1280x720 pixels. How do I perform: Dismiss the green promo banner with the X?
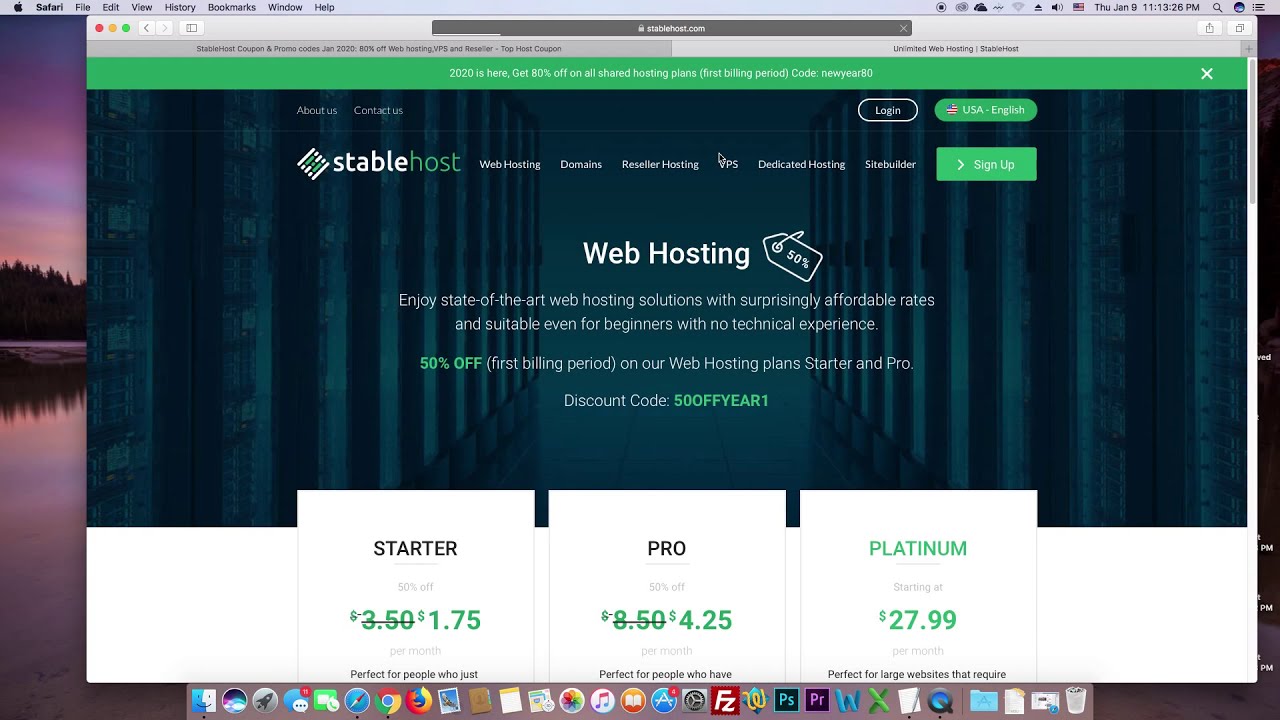click(x=1207, y=74)
